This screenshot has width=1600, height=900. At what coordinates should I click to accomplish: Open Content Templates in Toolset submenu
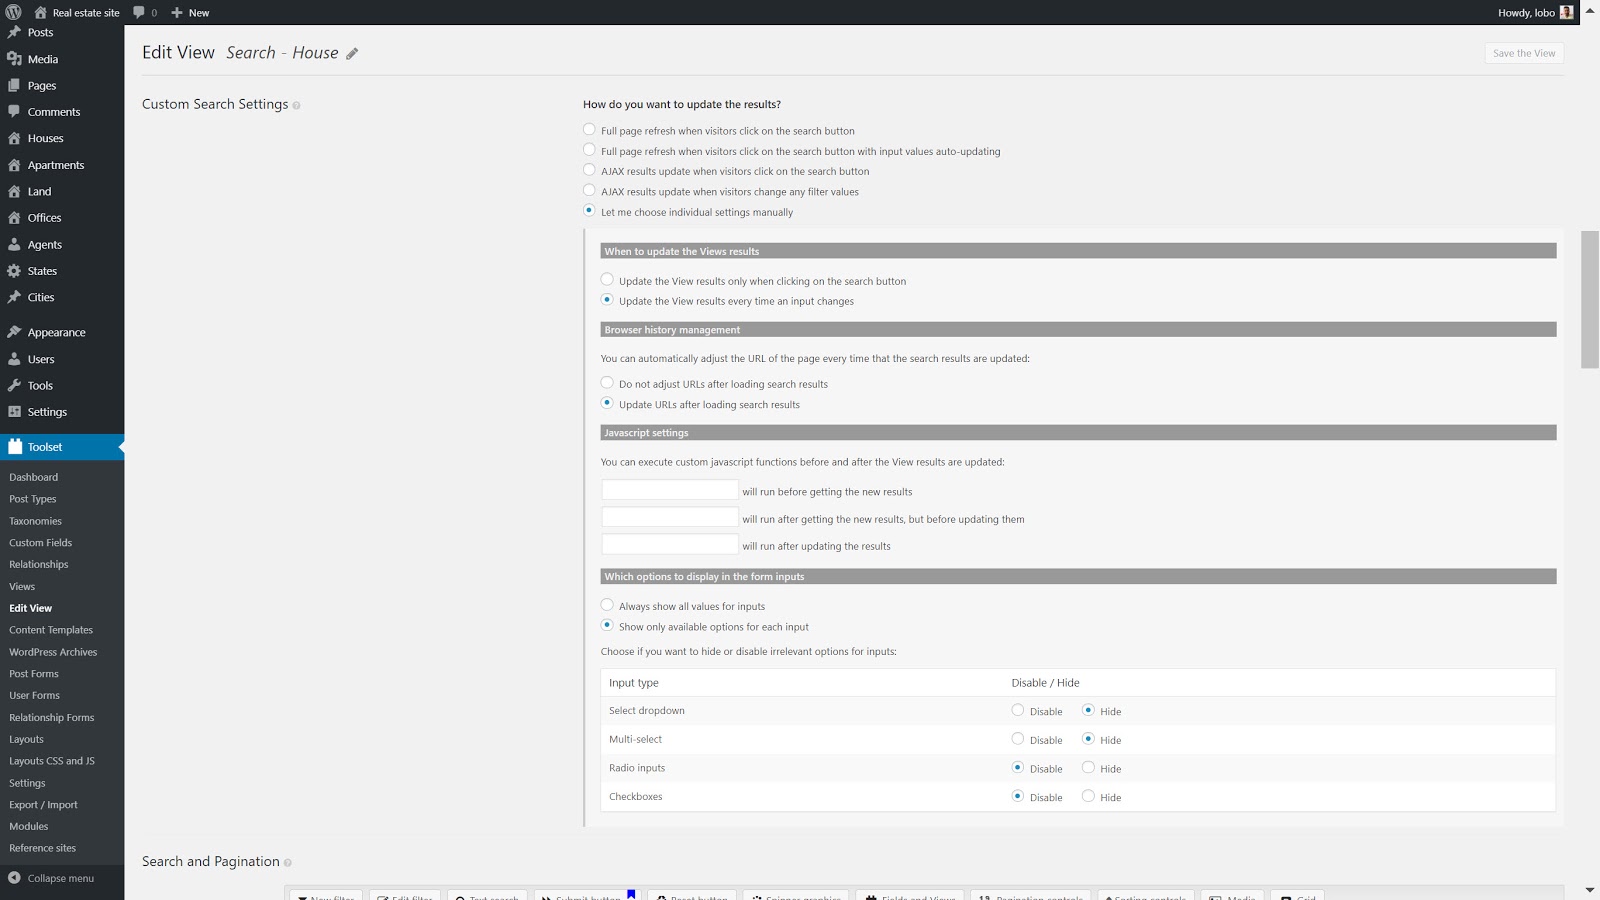pyautogui.click(x=51, y=630)
